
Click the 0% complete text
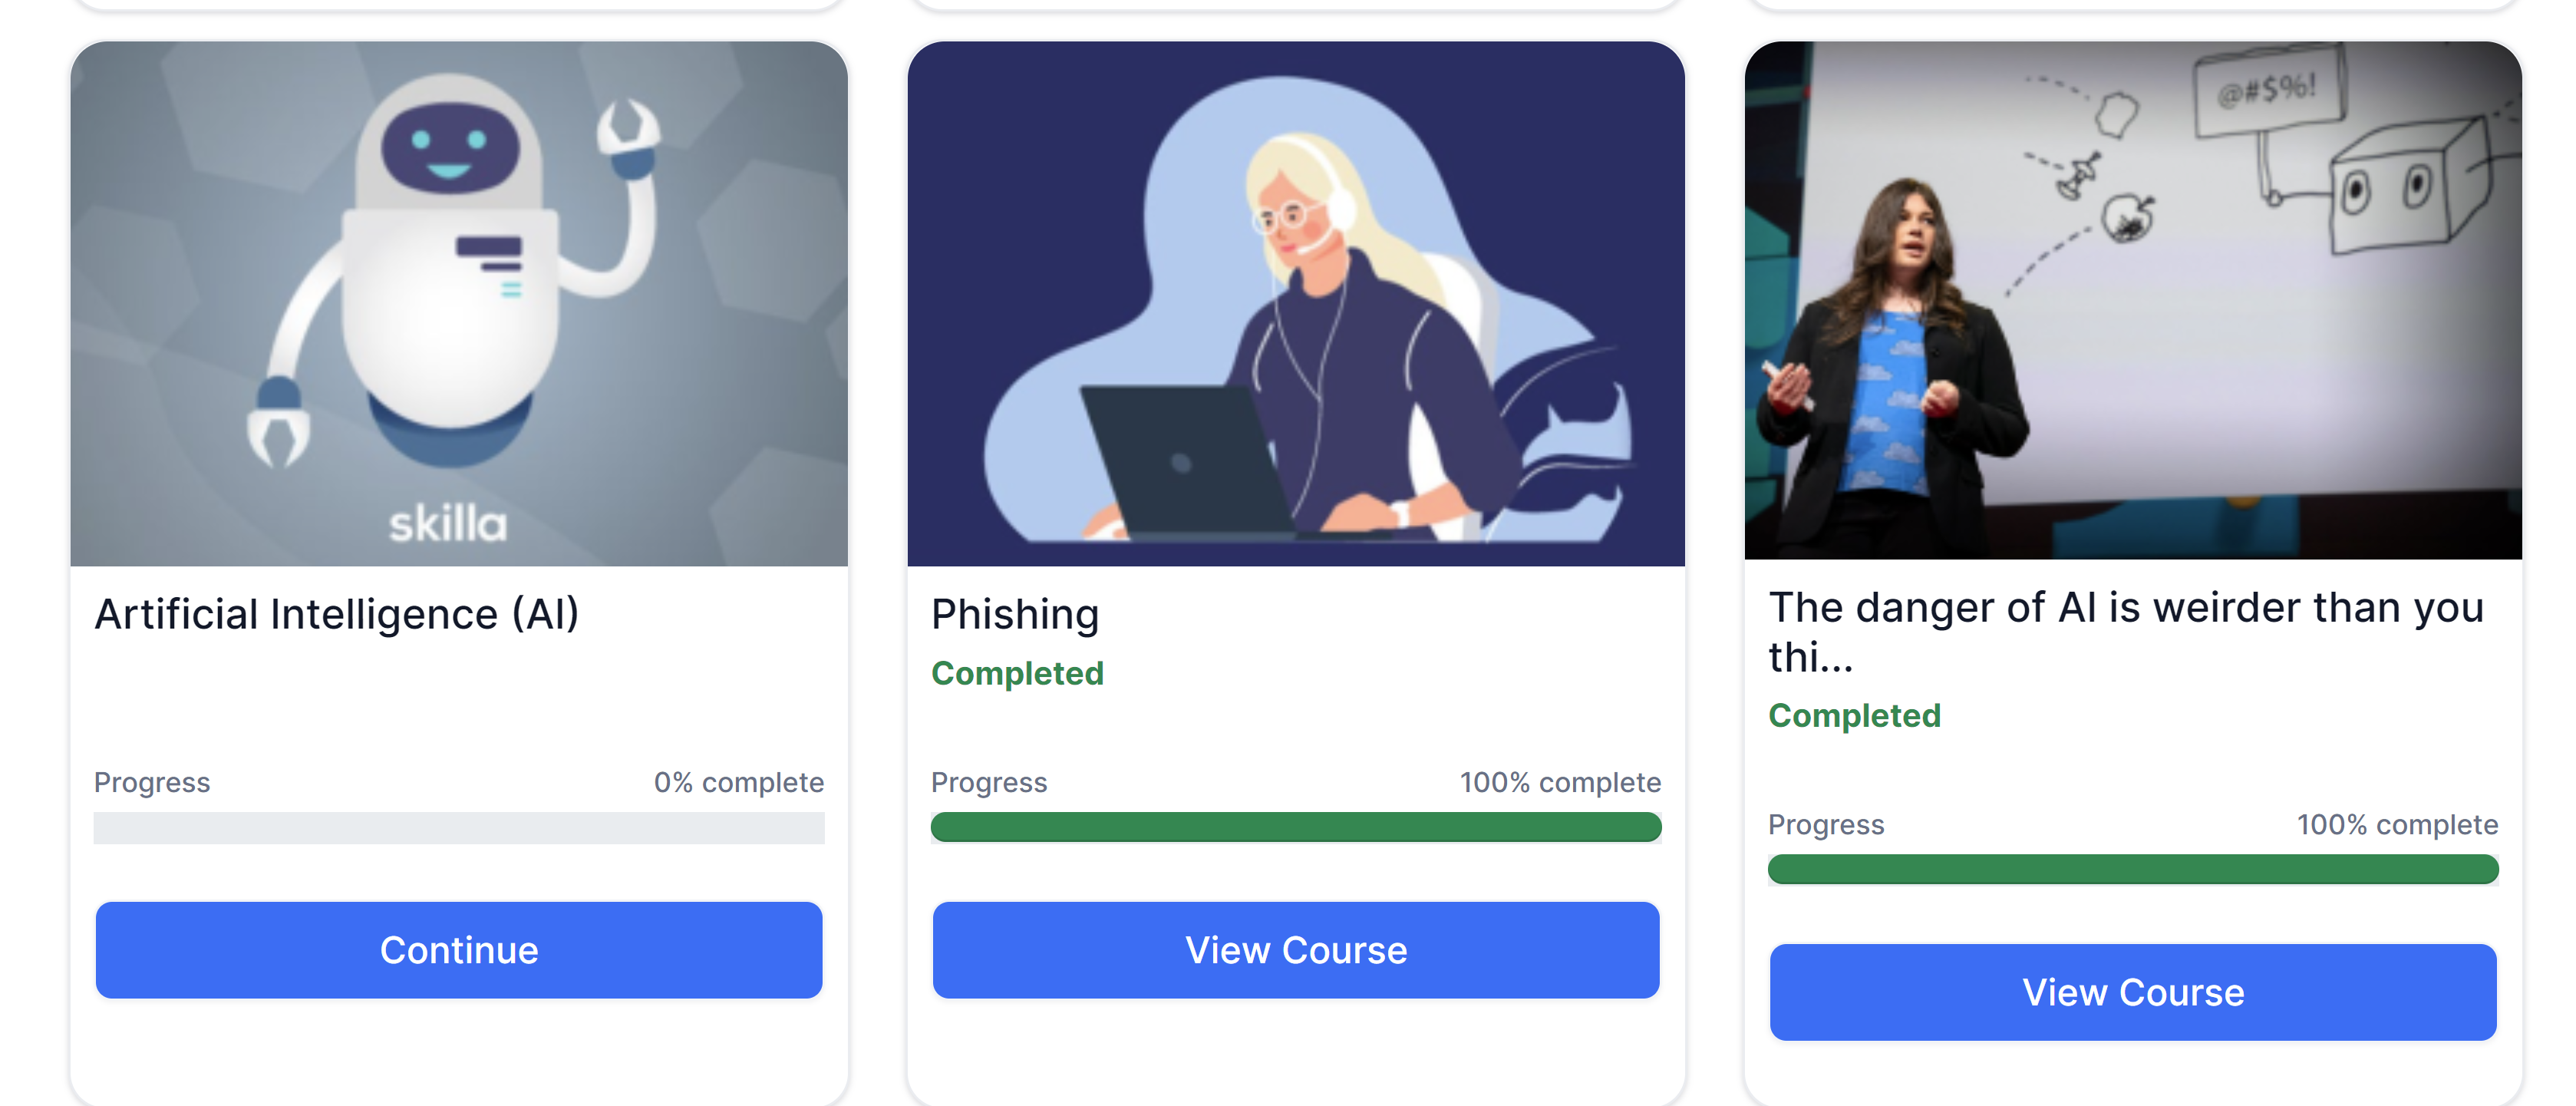point(739,782)
